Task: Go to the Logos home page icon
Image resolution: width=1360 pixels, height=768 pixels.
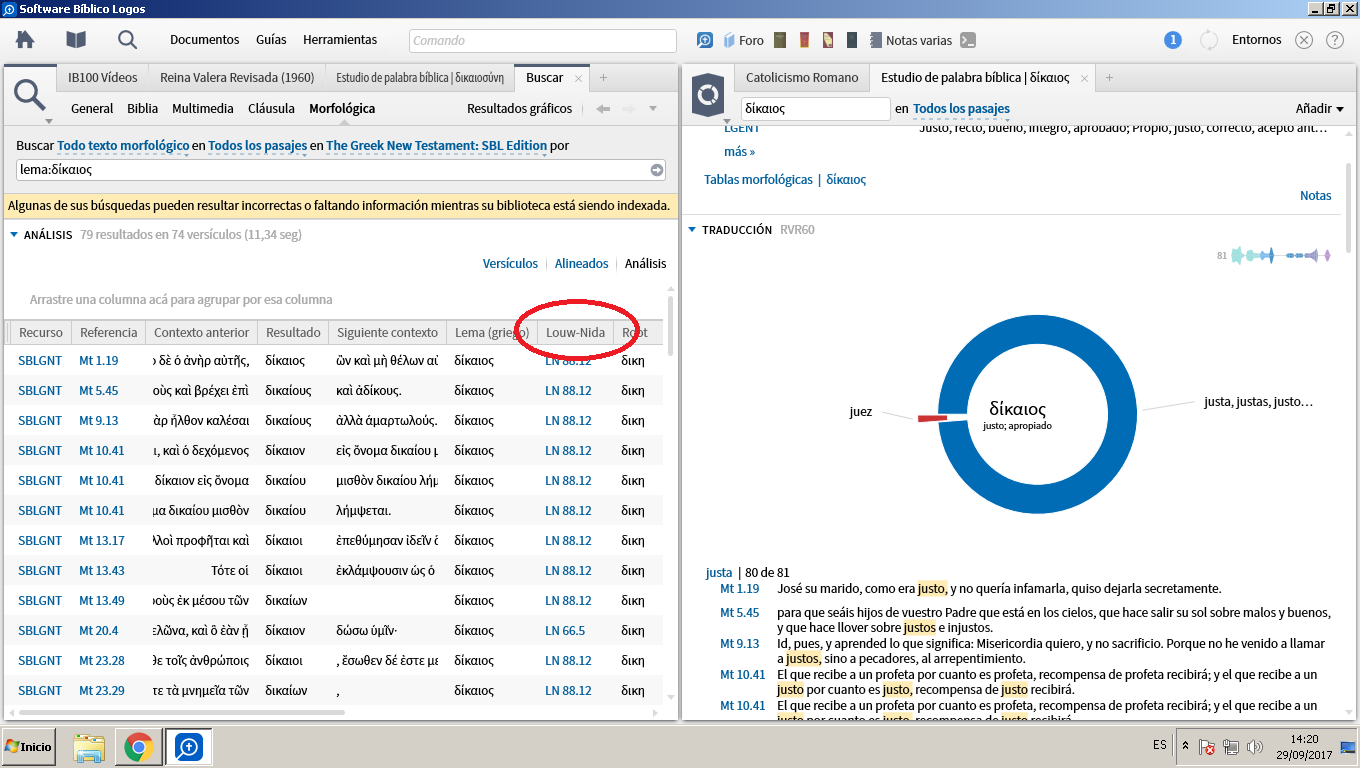Action: [25, 40]
